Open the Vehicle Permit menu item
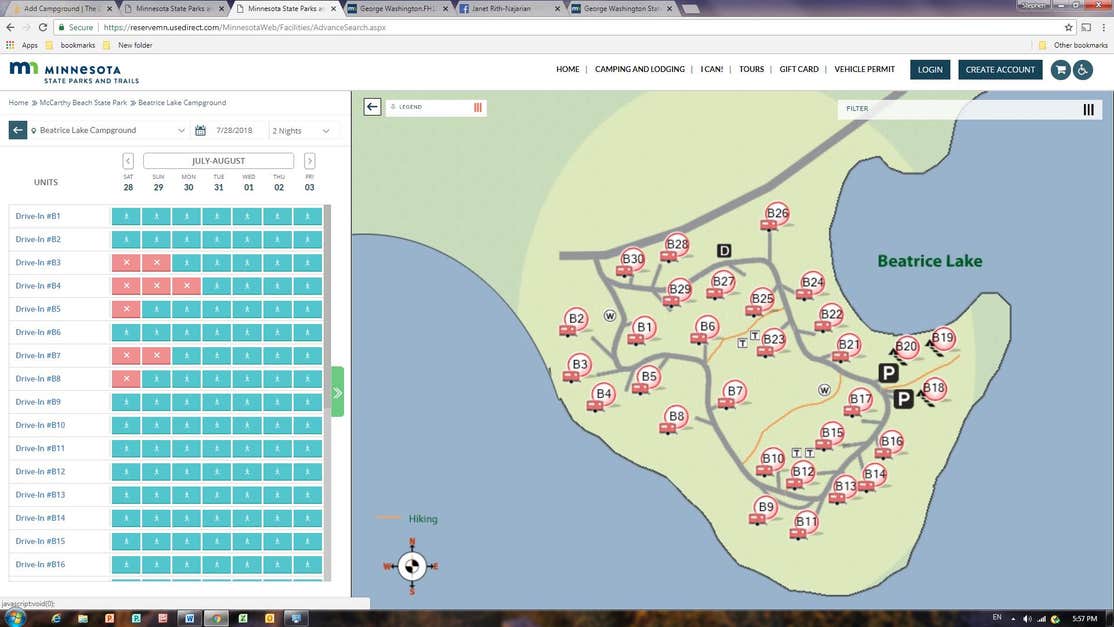The width and height of the screenshot is (1114, 627). click(864, 70)
